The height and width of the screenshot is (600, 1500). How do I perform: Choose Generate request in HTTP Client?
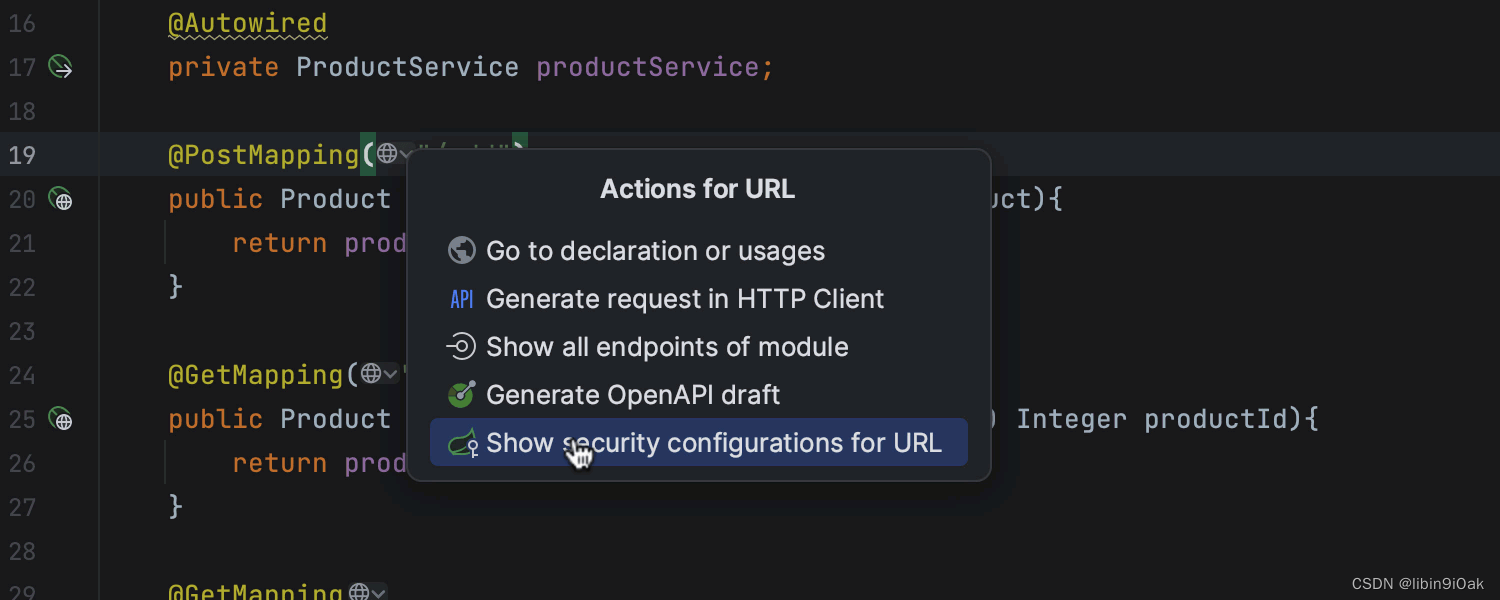click(x=685, y=299)
